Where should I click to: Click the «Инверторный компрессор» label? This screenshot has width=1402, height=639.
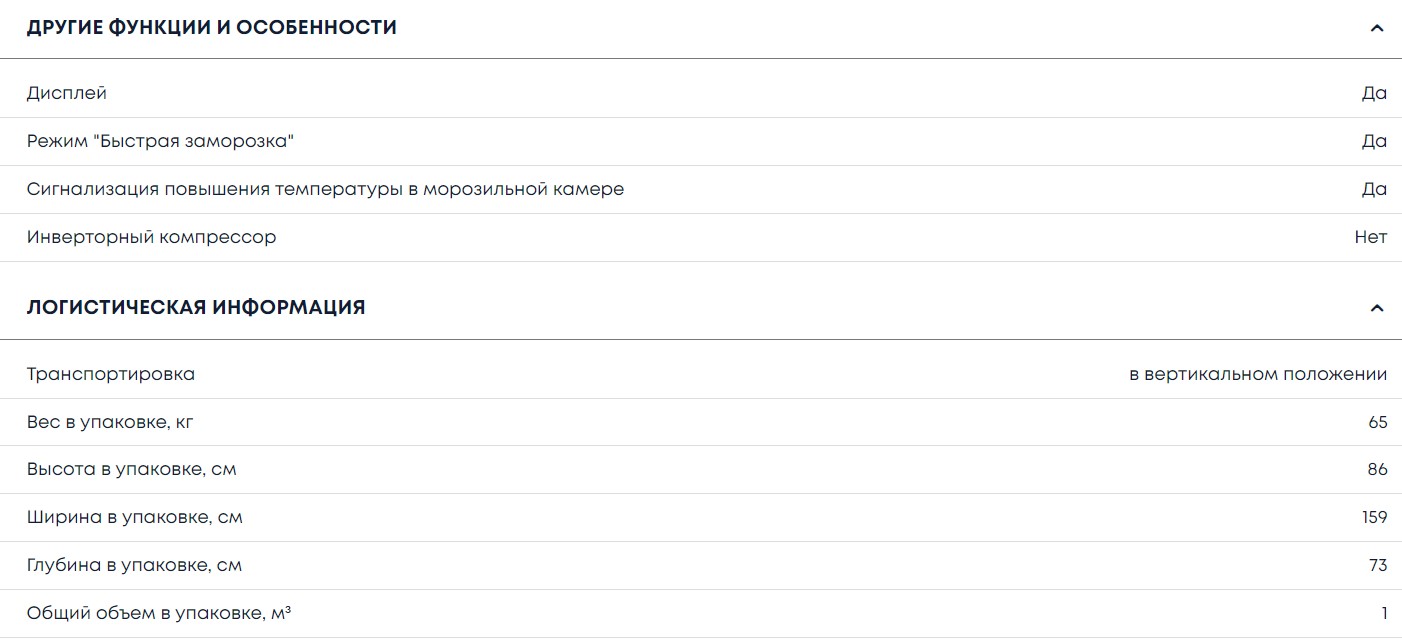point(152,237)
